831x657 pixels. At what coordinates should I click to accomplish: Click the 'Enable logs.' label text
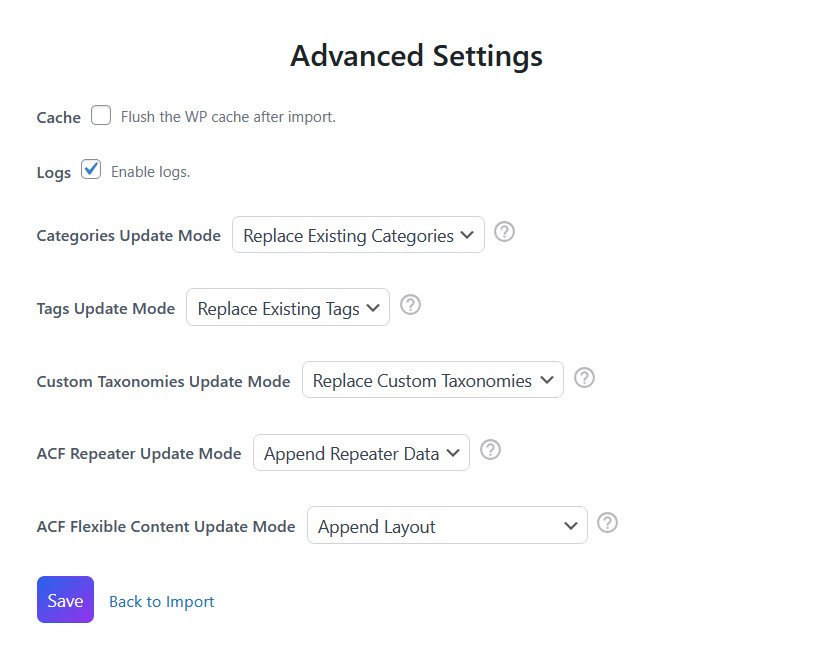click(x=150, y=172)
